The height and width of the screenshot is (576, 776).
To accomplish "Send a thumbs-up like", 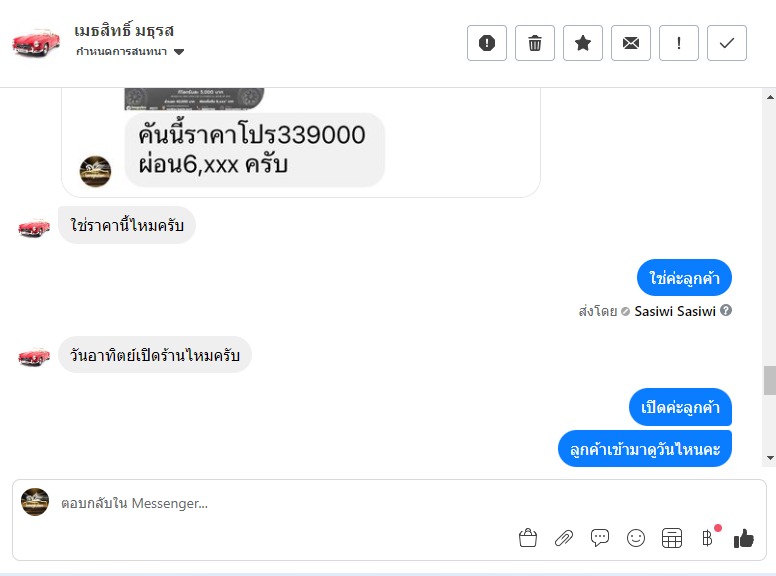I will (743, 538).
